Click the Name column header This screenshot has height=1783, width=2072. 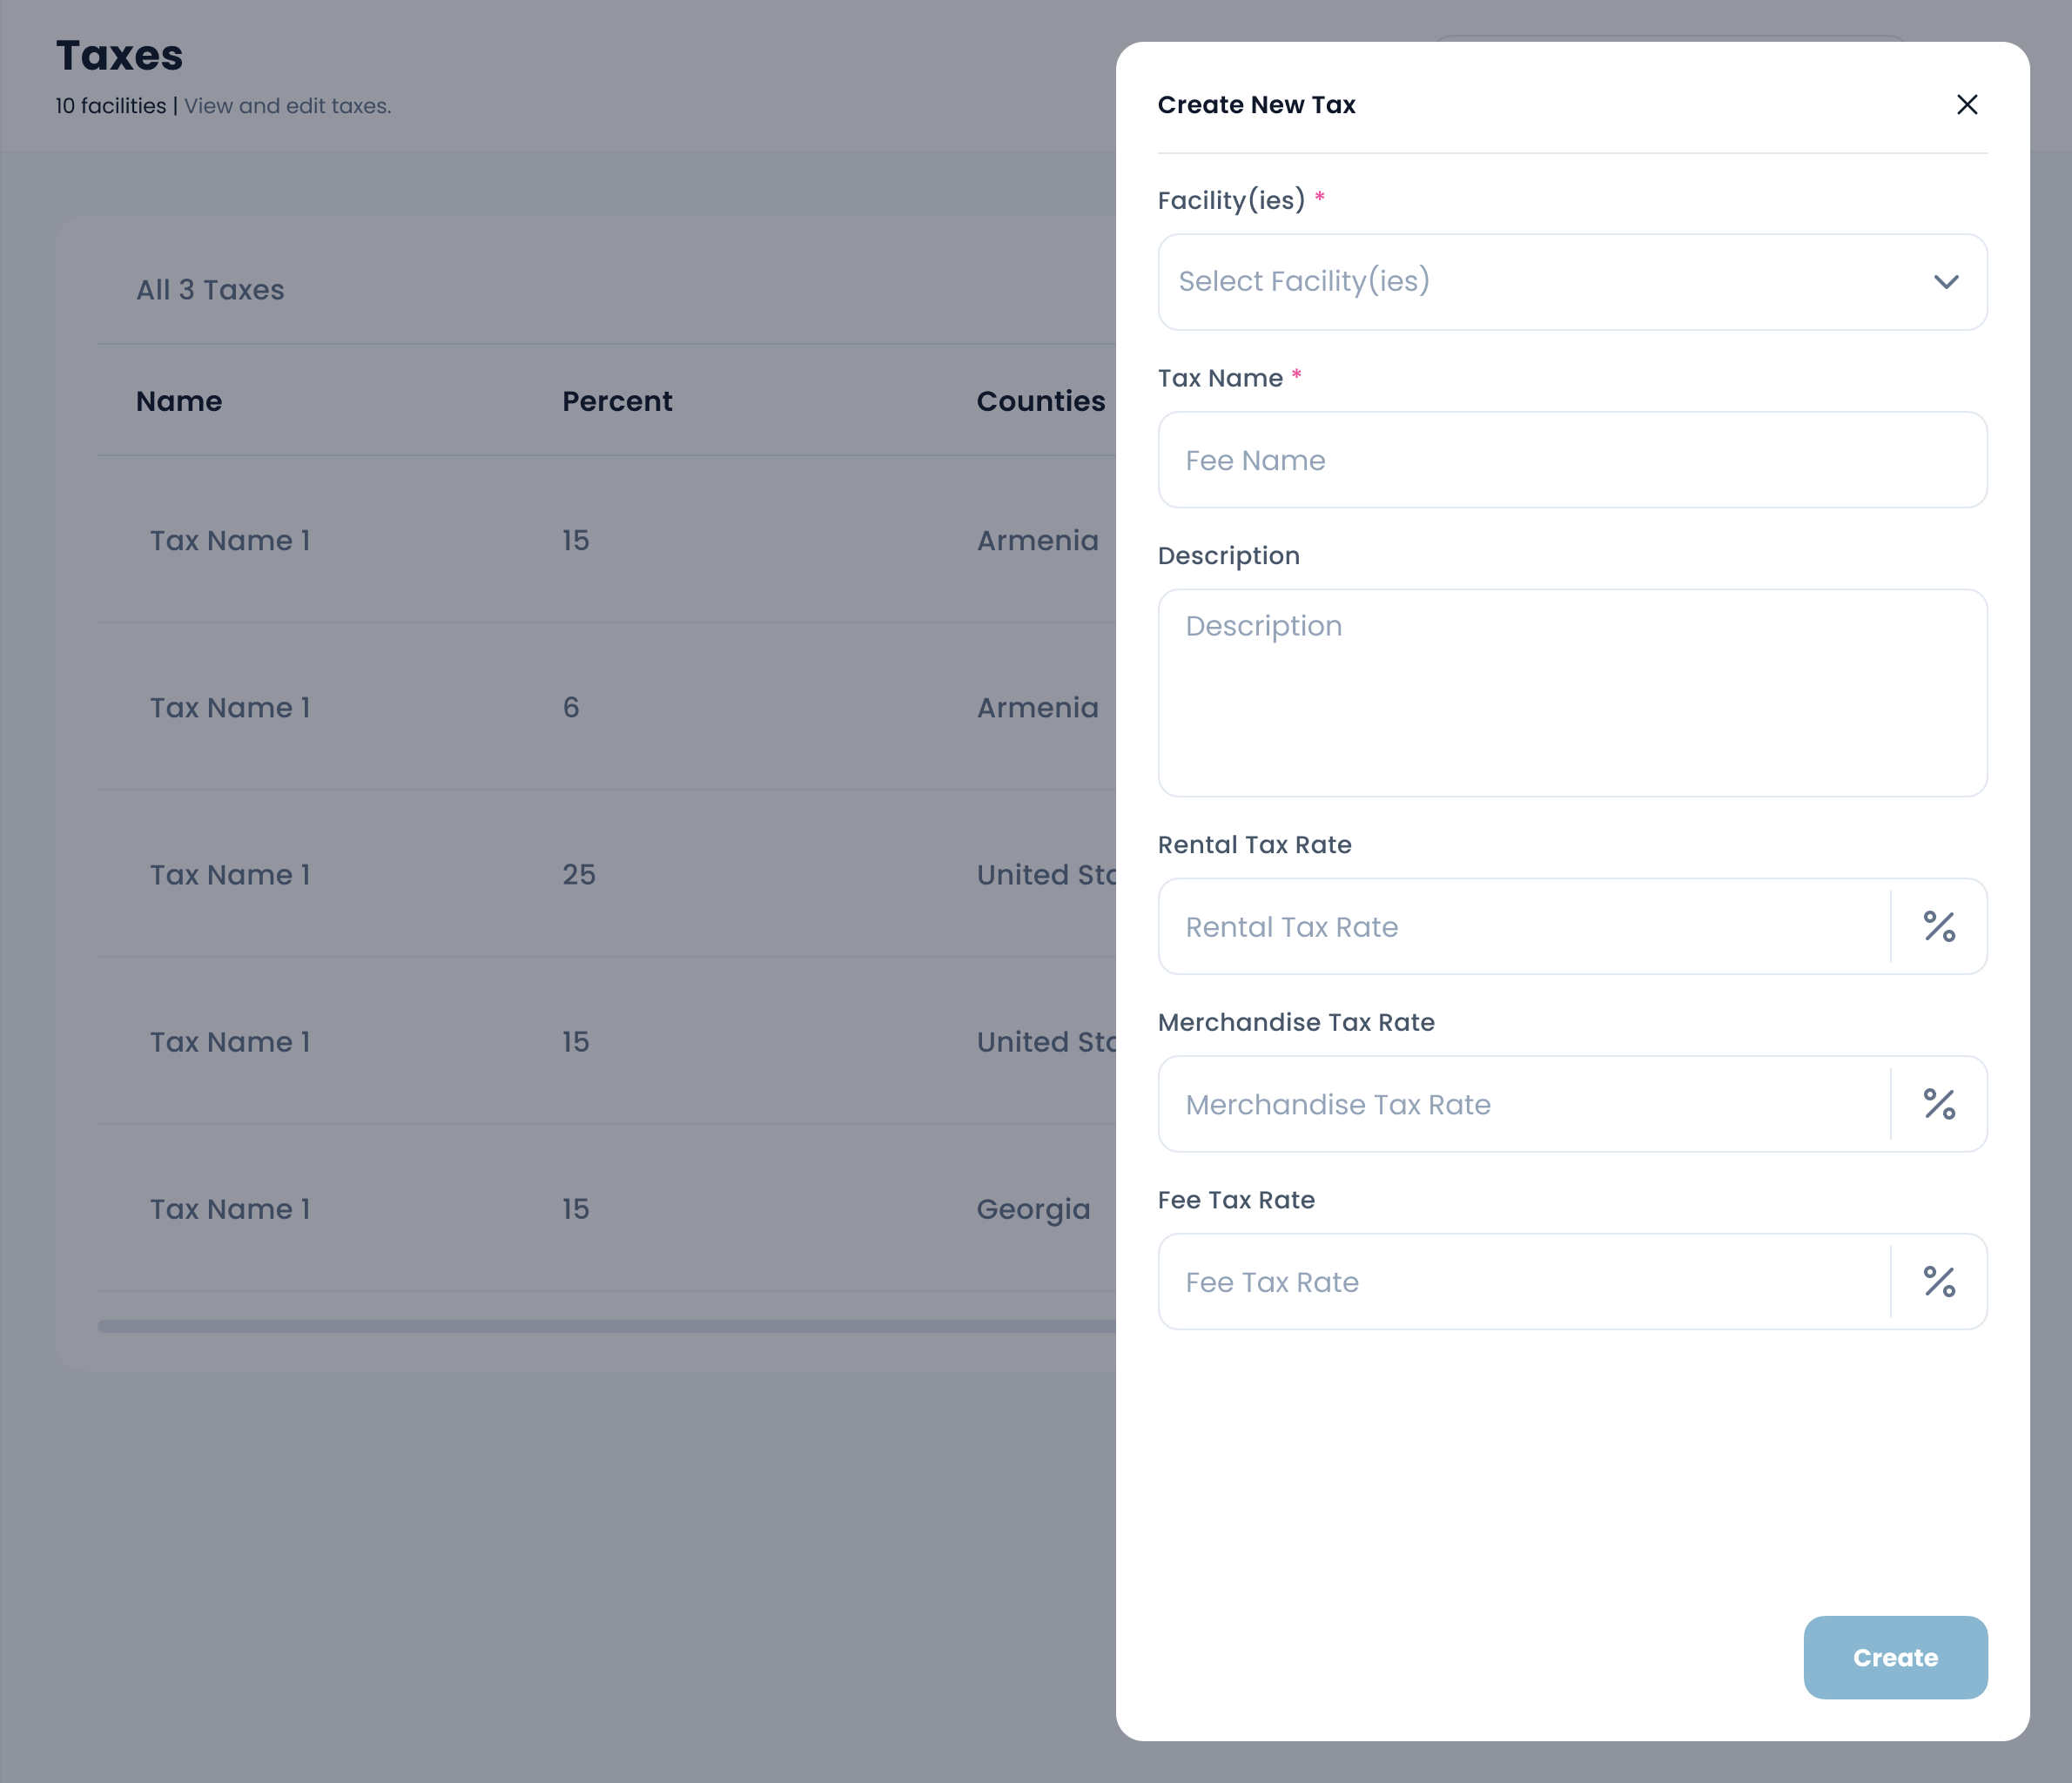click(x=179, y=401)
